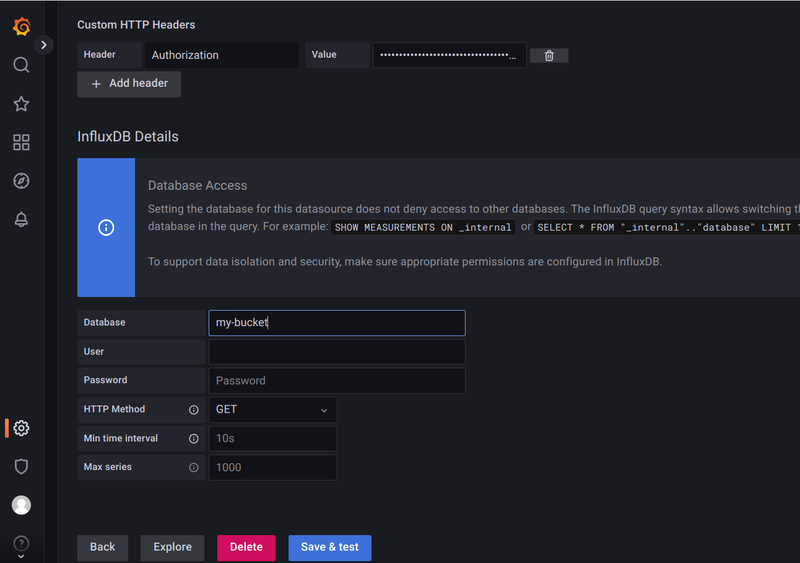Open Starred dashboards from the sidebar
This screenshot has height=563, width=800.
[x=21, y=104]
